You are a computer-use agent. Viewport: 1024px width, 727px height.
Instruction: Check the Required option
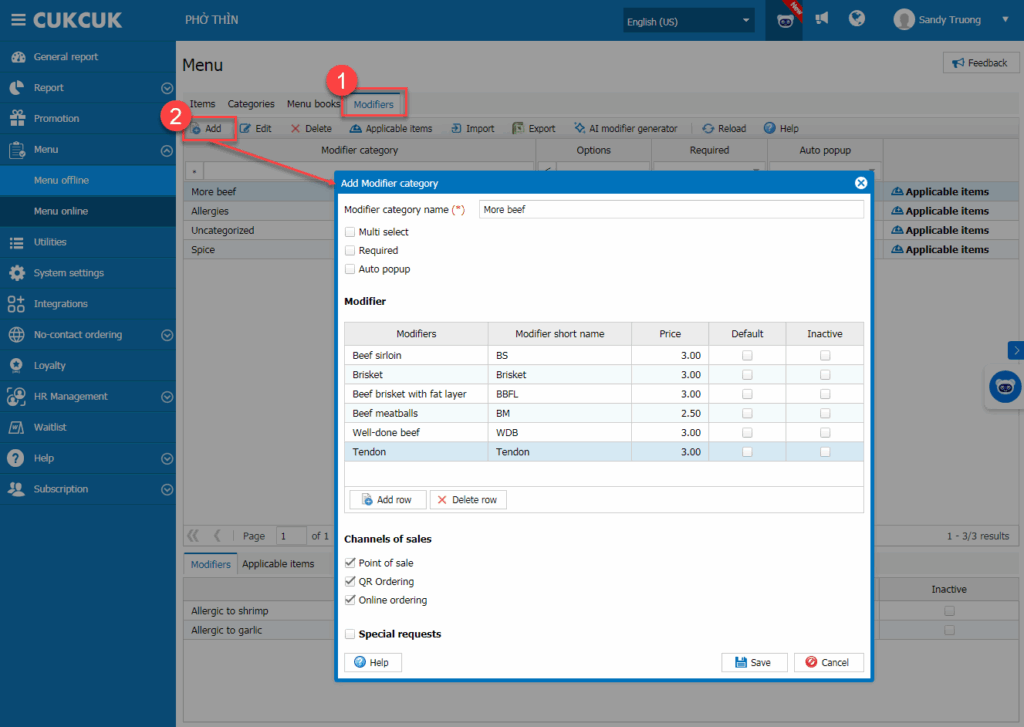click(350, 251)
